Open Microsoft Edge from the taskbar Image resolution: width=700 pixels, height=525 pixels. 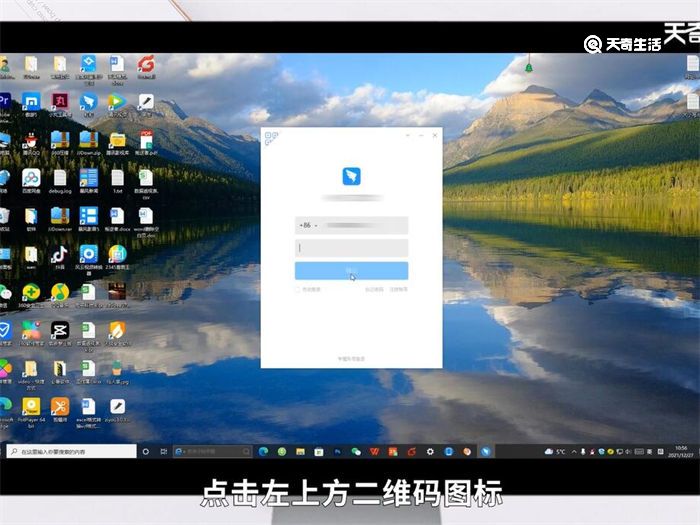pyautogui.click(x=264, y=452)
